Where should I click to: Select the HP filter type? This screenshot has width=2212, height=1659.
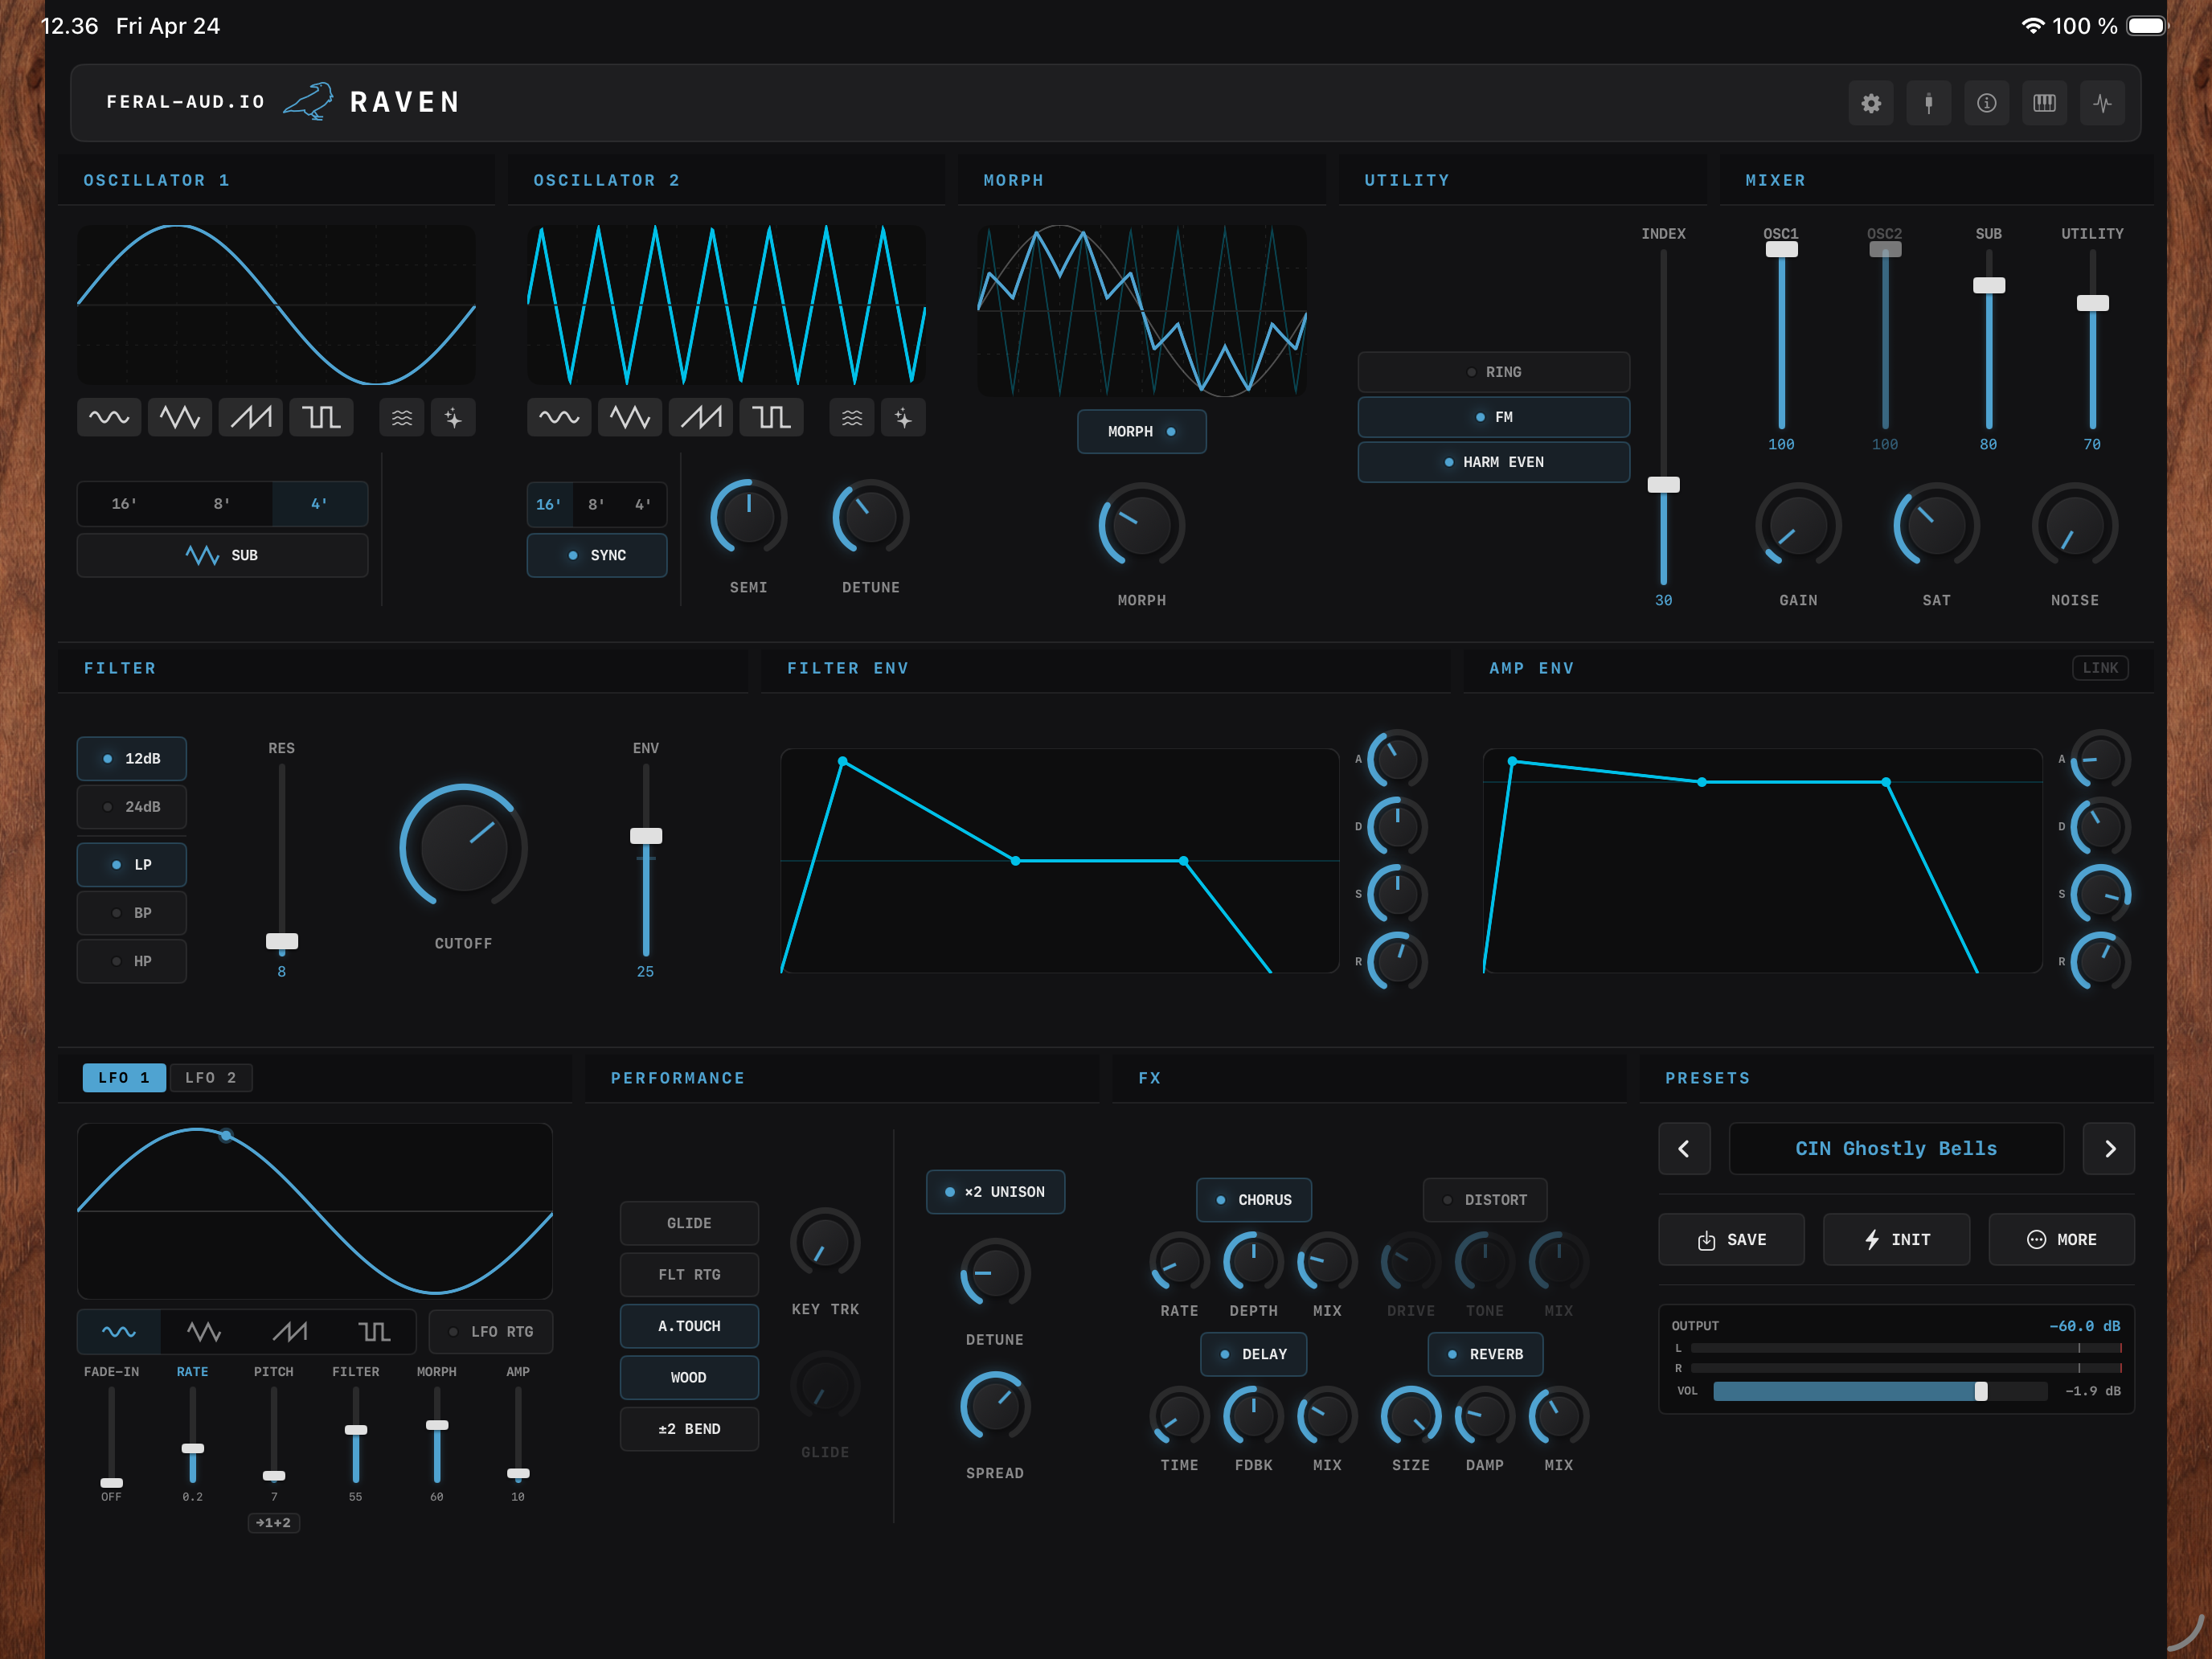[x=132, y=961]
